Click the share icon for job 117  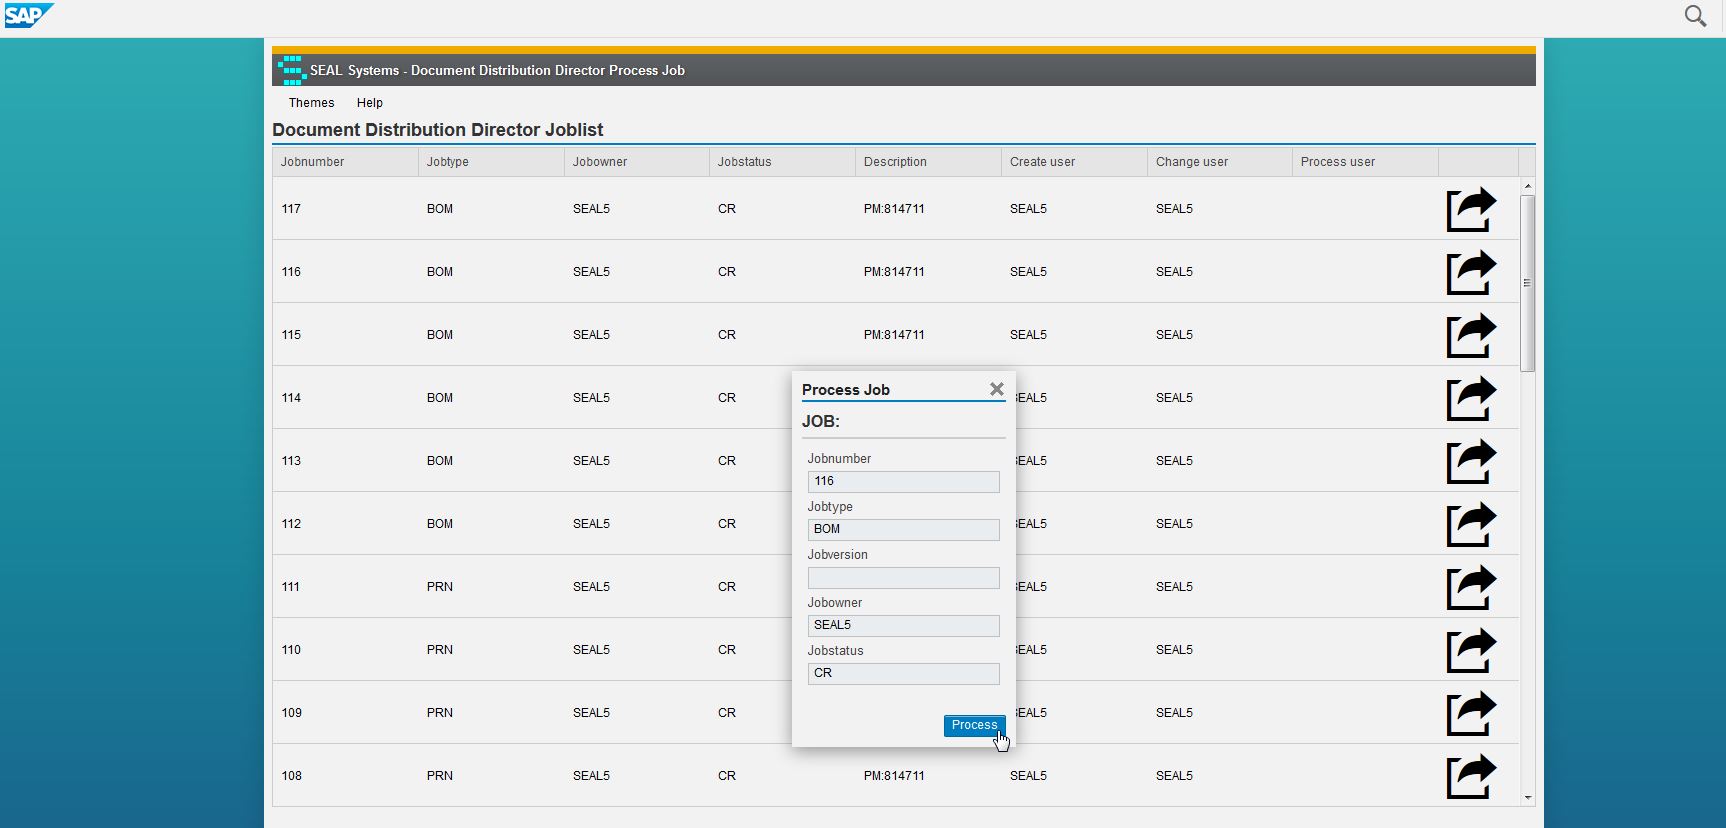tap(1471, 210)
